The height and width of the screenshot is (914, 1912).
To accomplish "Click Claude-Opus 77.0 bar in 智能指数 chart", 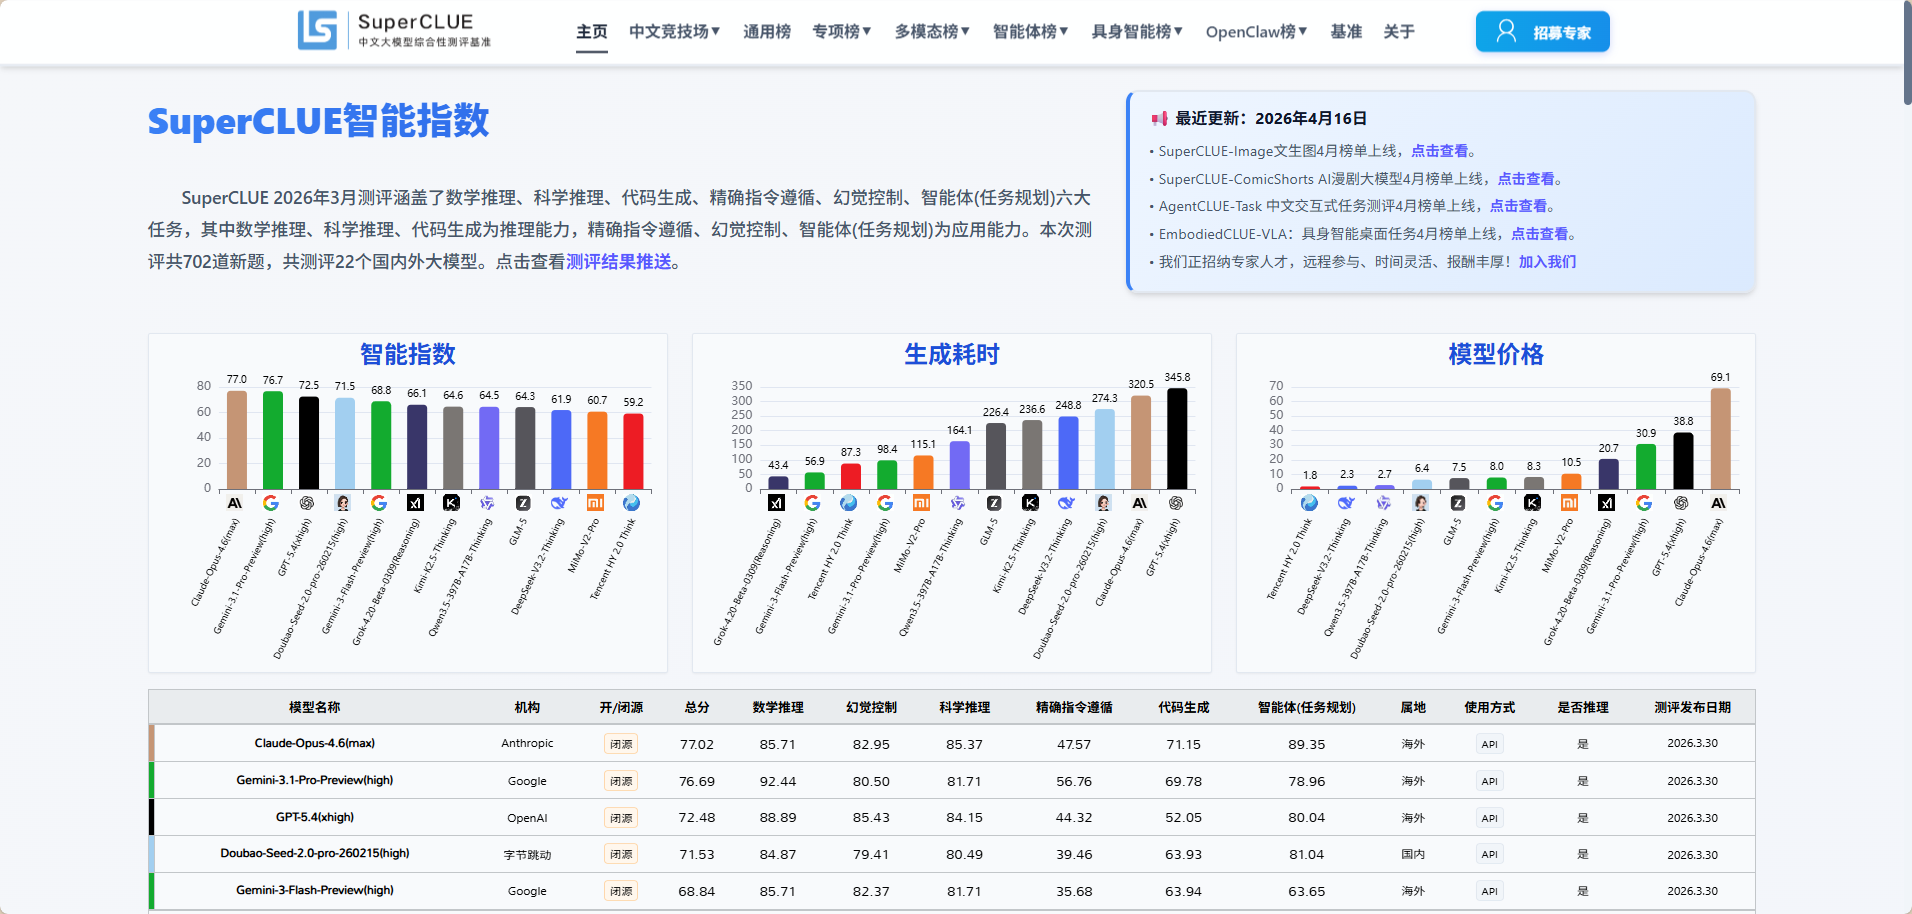I will (x=237, y=440).
